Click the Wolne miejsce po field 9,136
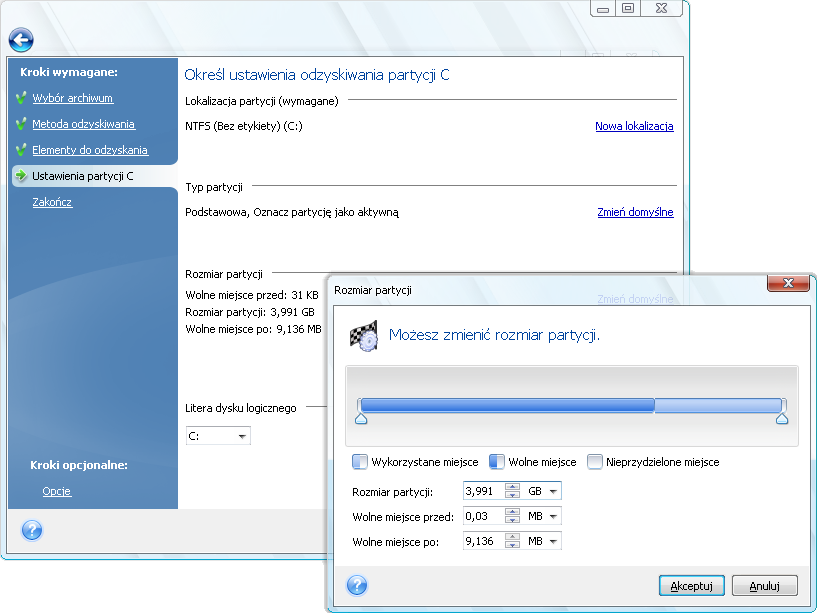 tap(484, 541)
